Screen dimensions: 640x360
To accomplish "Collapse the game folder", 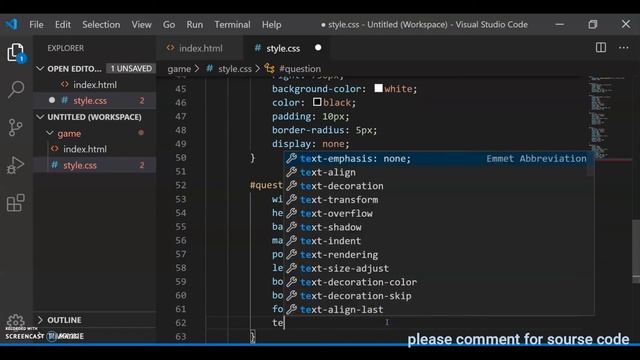I will (x=50, y=133).
